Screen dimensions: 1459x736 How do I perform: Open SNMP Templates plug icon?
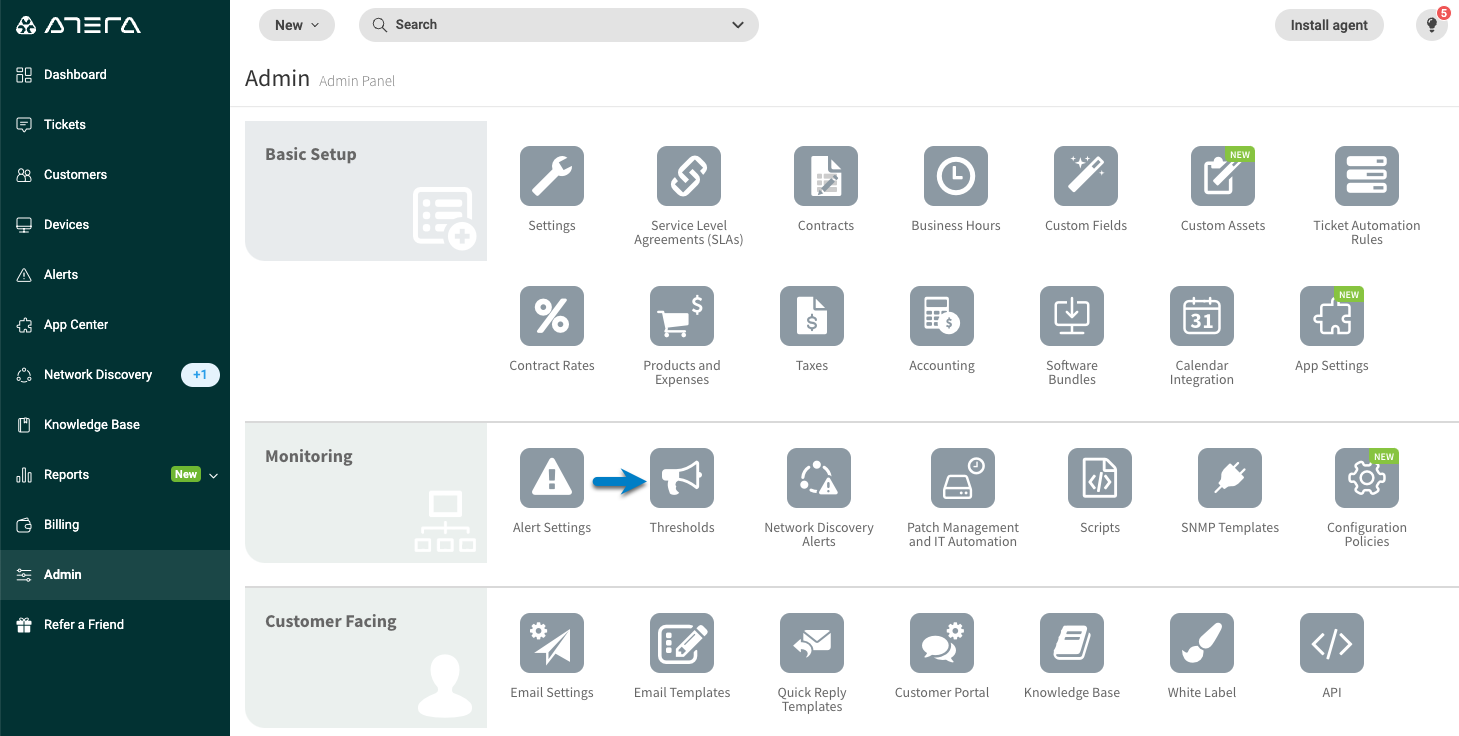pyautogui.click(x=1230, y=478)
